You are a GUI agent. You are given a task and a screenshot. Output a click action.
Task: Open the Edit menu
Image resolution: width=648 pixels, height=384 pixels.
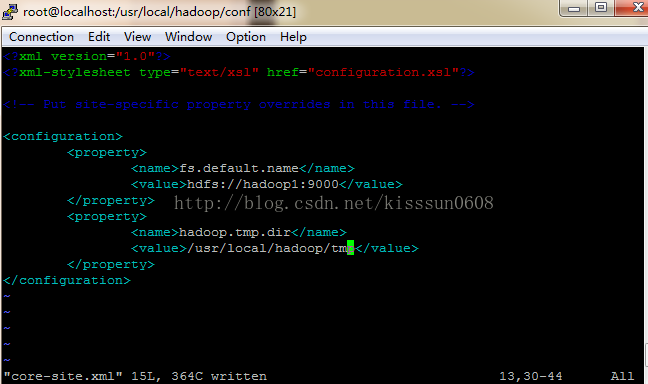point(99,37)
